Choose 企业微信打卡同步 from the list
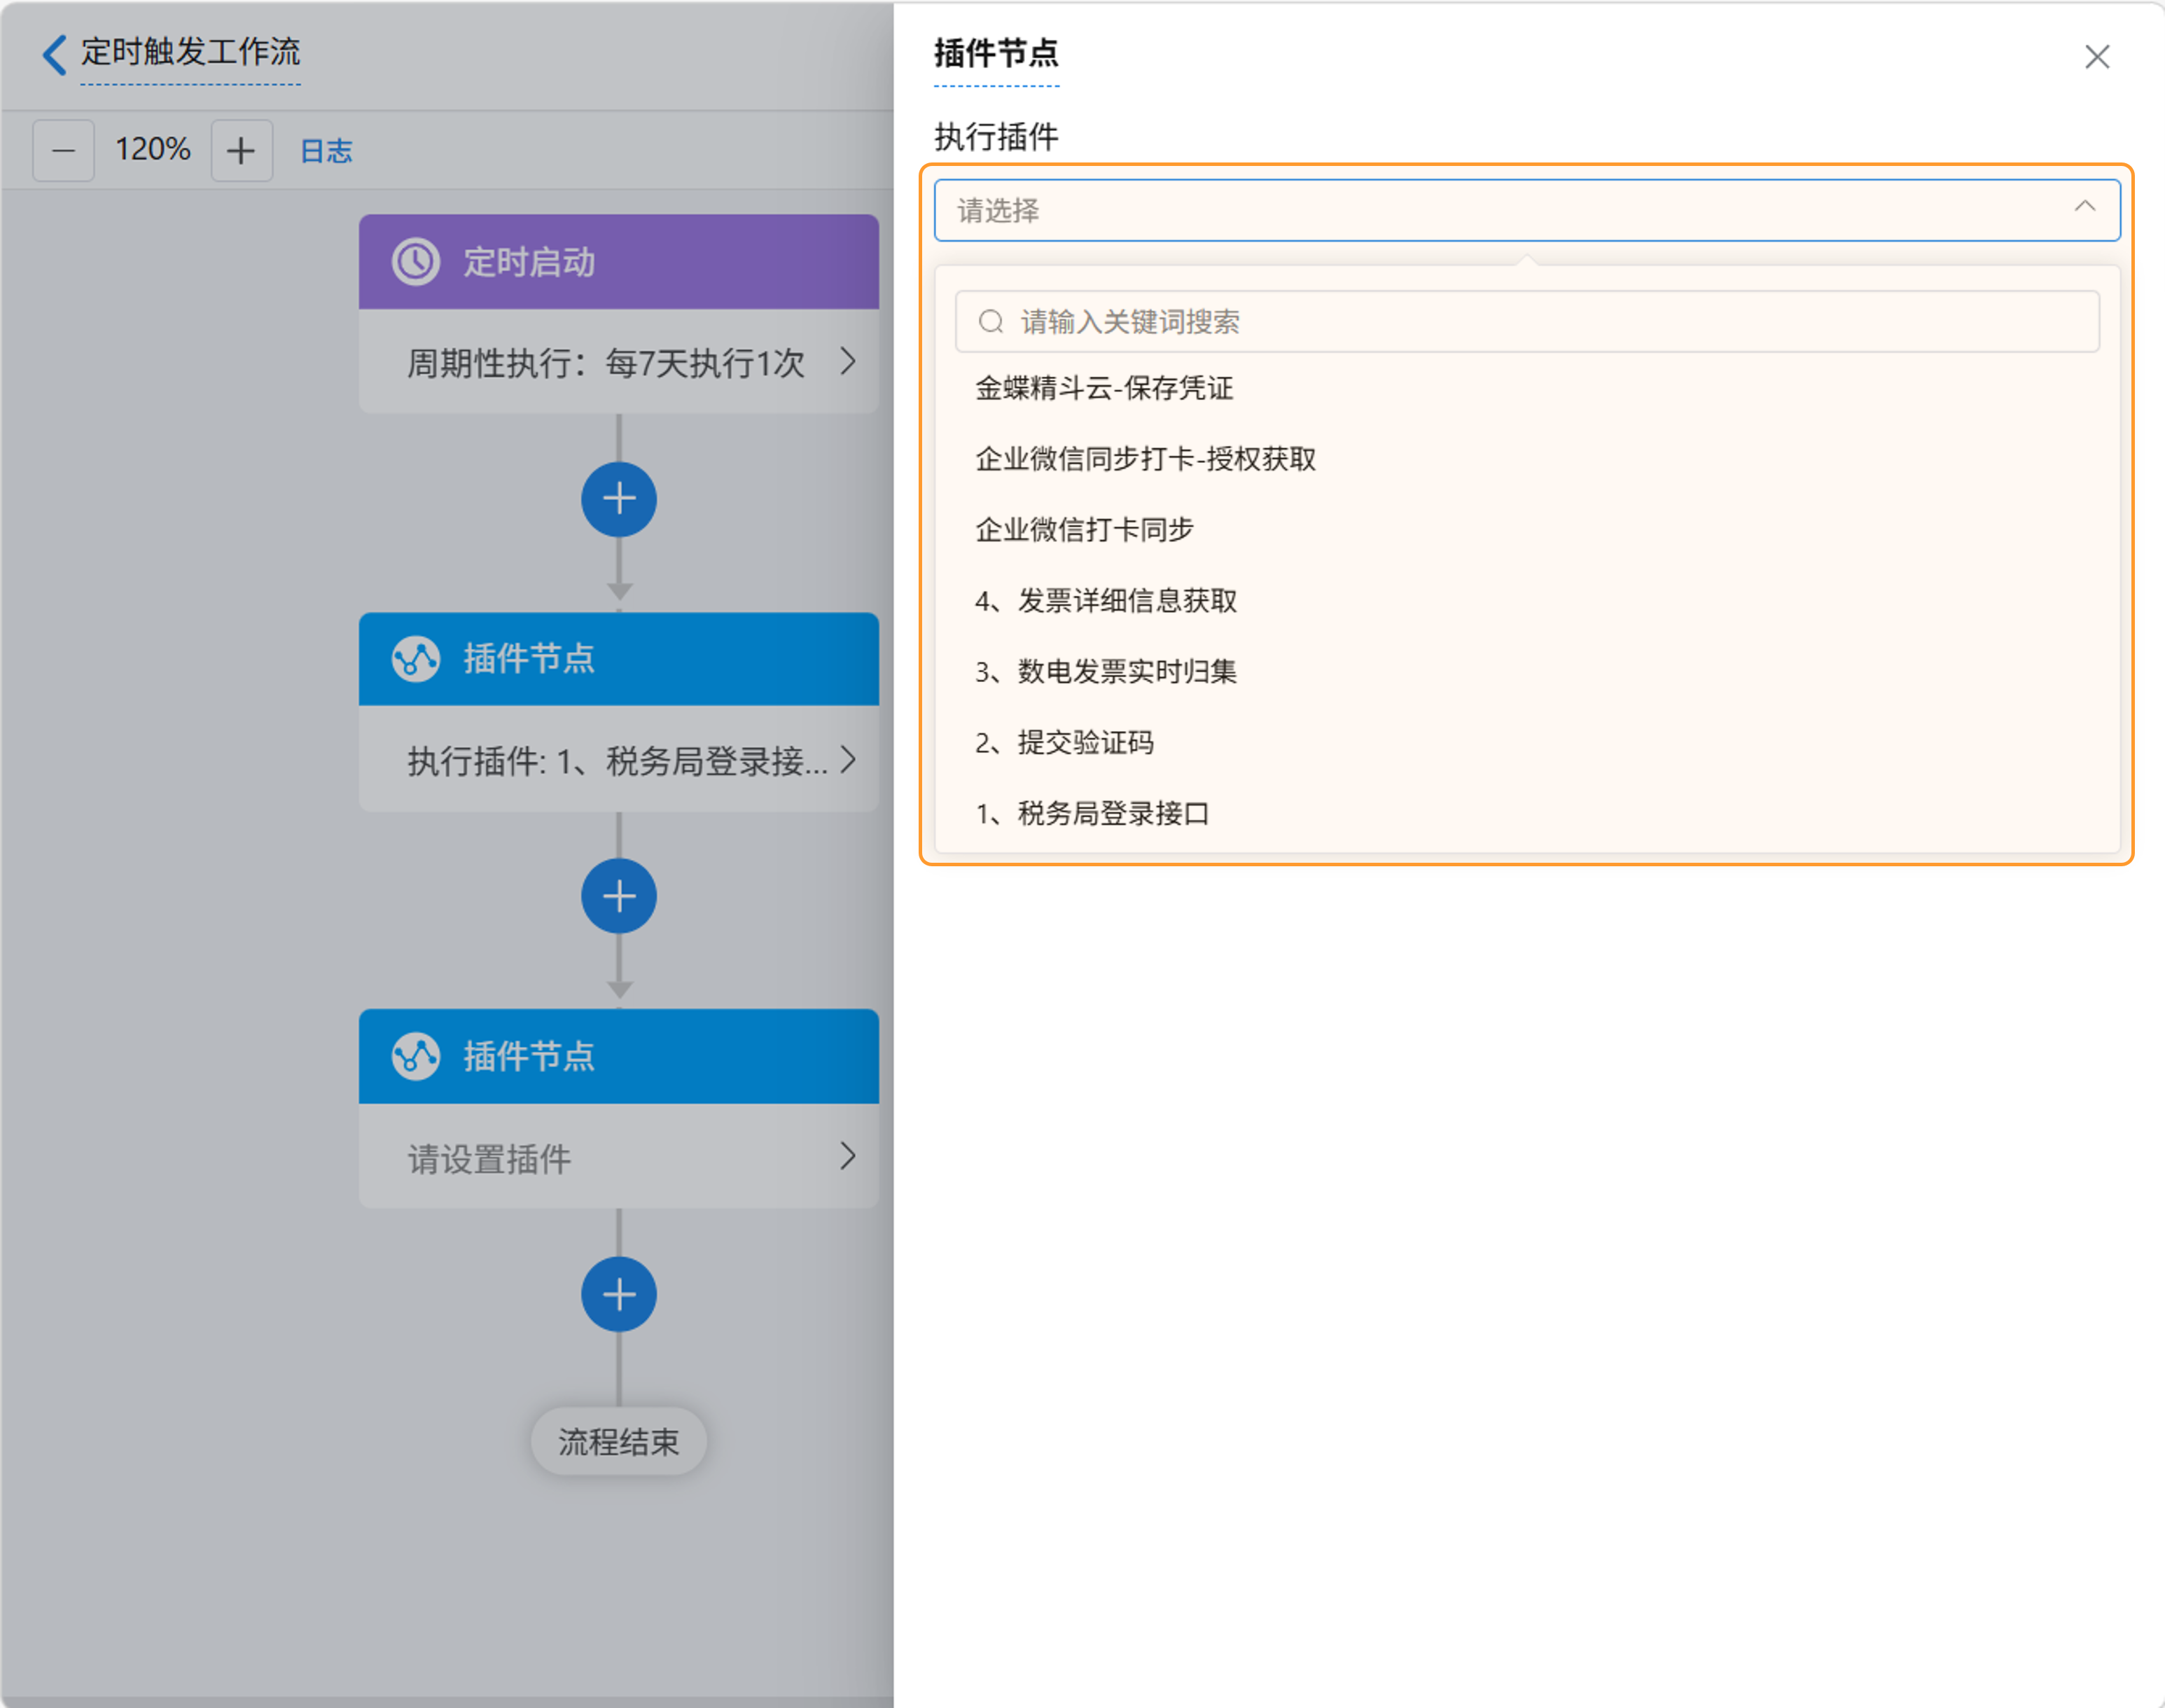The image size is (2165, 1708). (1084, 530)
